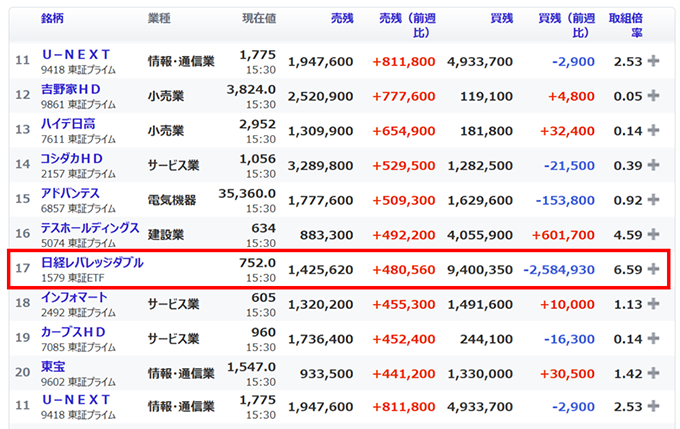Image resolution: width=680 pixels, height=429 pixels.
Task: Click the 買残 change -2,584,930
Action: point(559,270)
